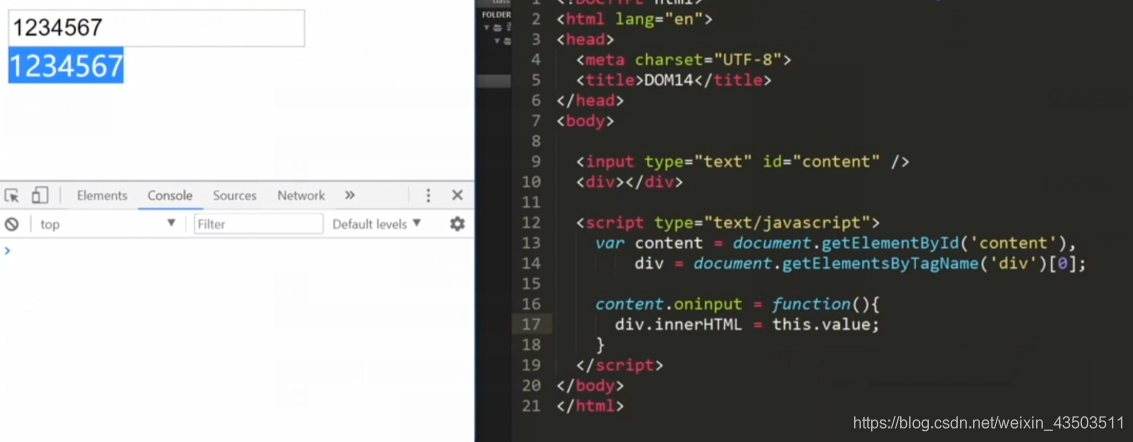Click the DOM14 title text in code
The image size is (1133, 442).
pos(669,80)
